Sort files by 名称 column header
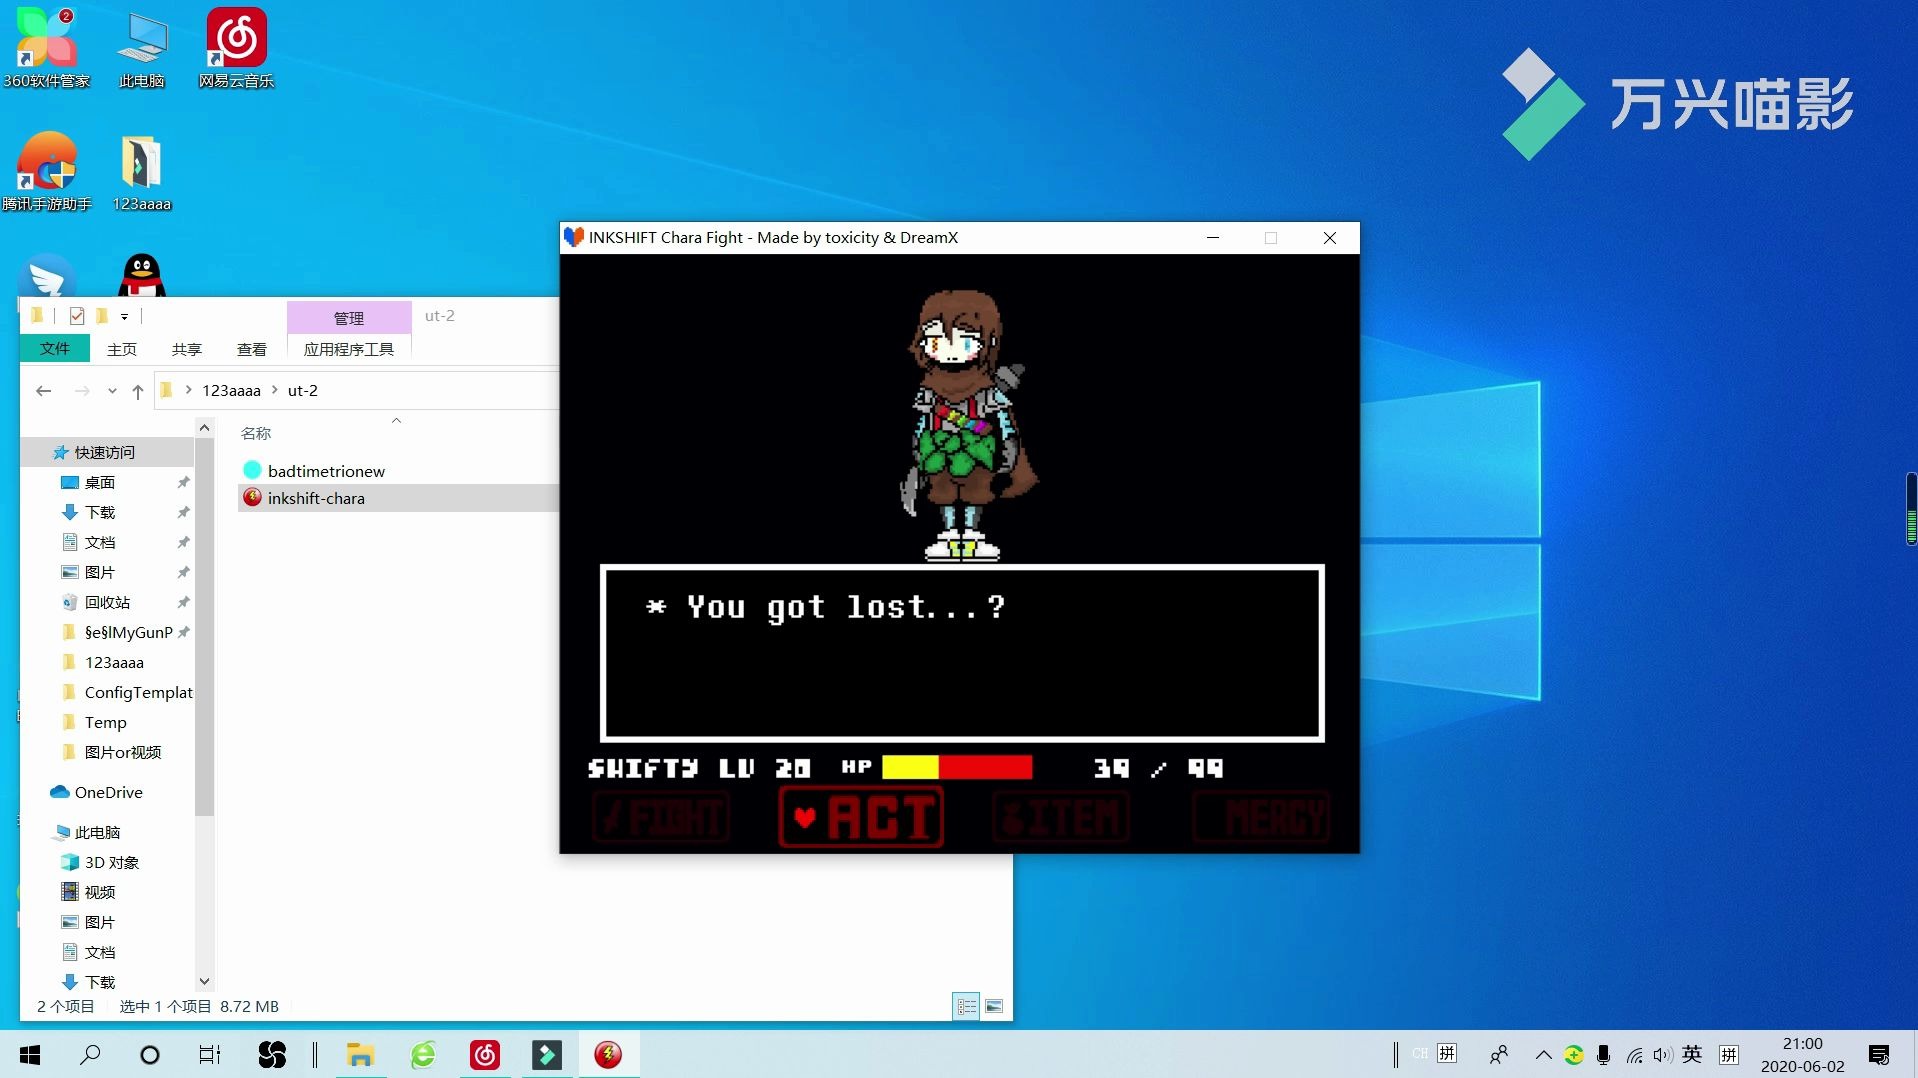This screenshot has width=1918, height=1078. pyautogui.click(x=256, y=433)
